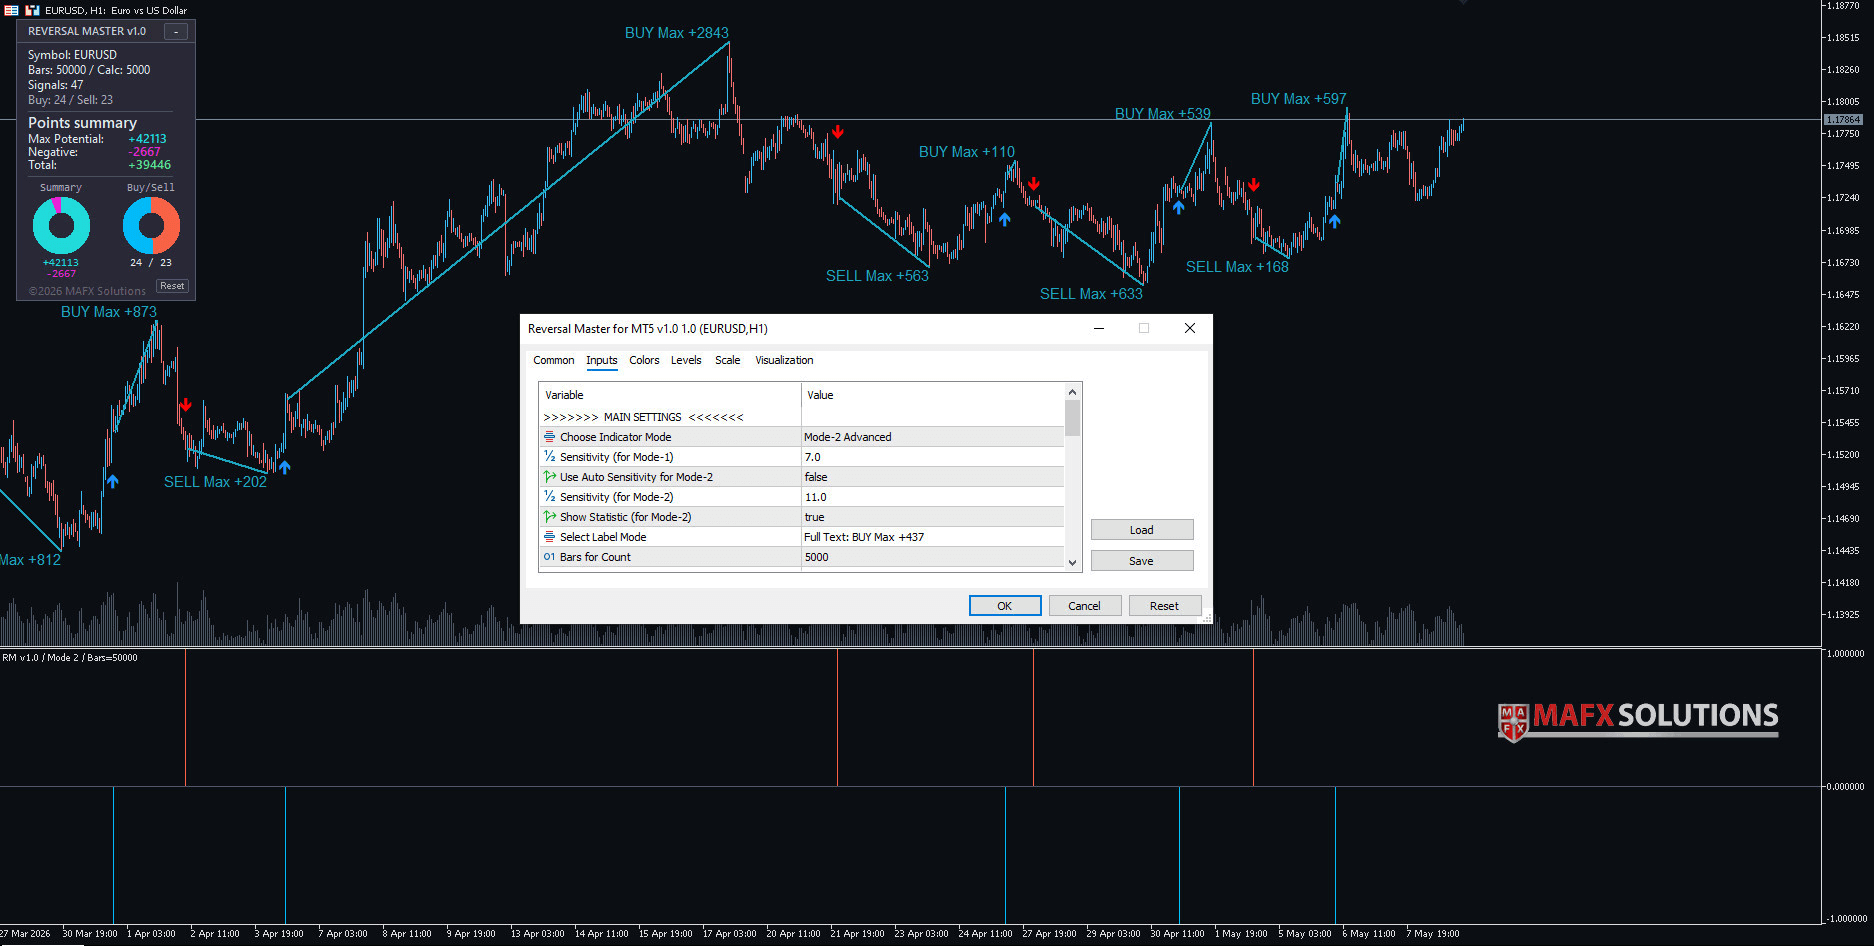The height and width of the screenshot is (946, 1874).
Task: Open the Levels tab
Action: [686, 360]
